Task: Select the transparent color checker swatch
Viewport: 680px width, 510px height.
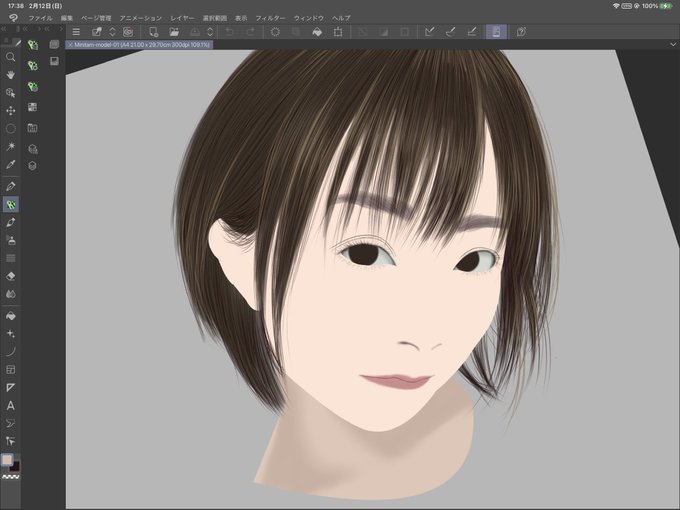Action: click(11, 477)
